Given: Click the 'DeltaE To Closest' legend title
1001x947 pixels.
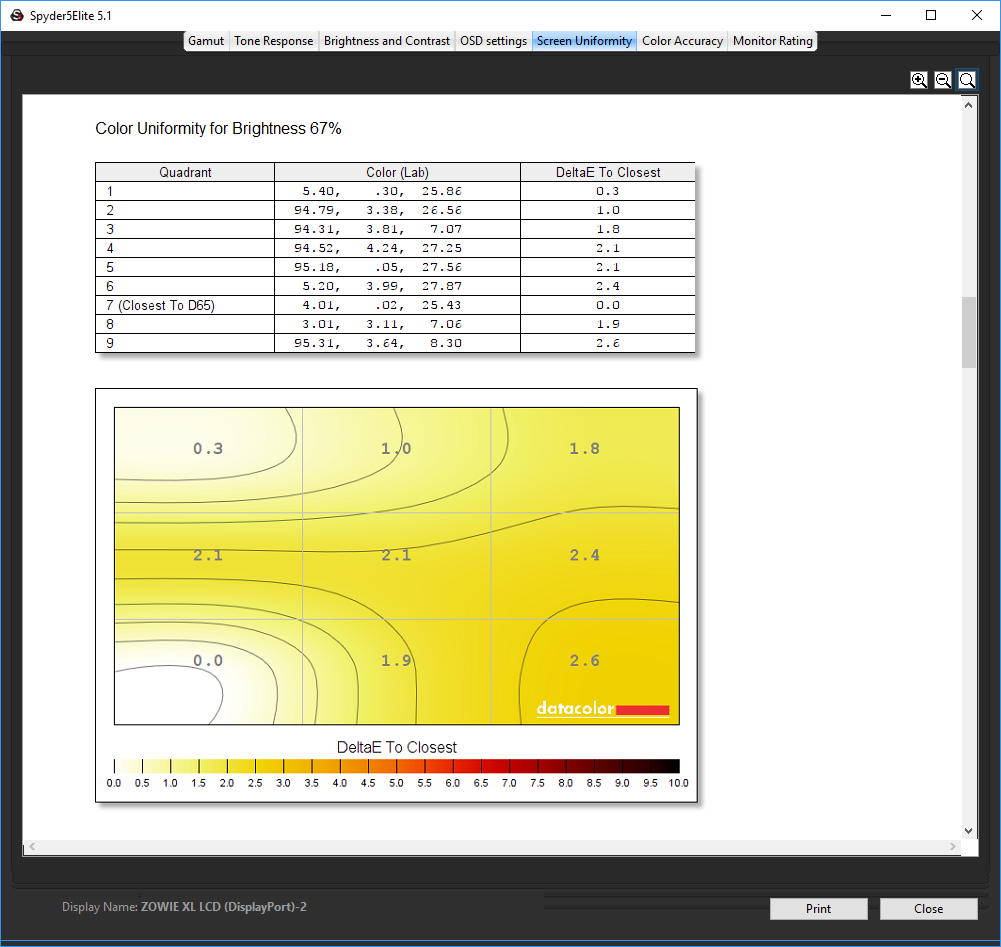Looking at the screenshot, I should point(396,747).
